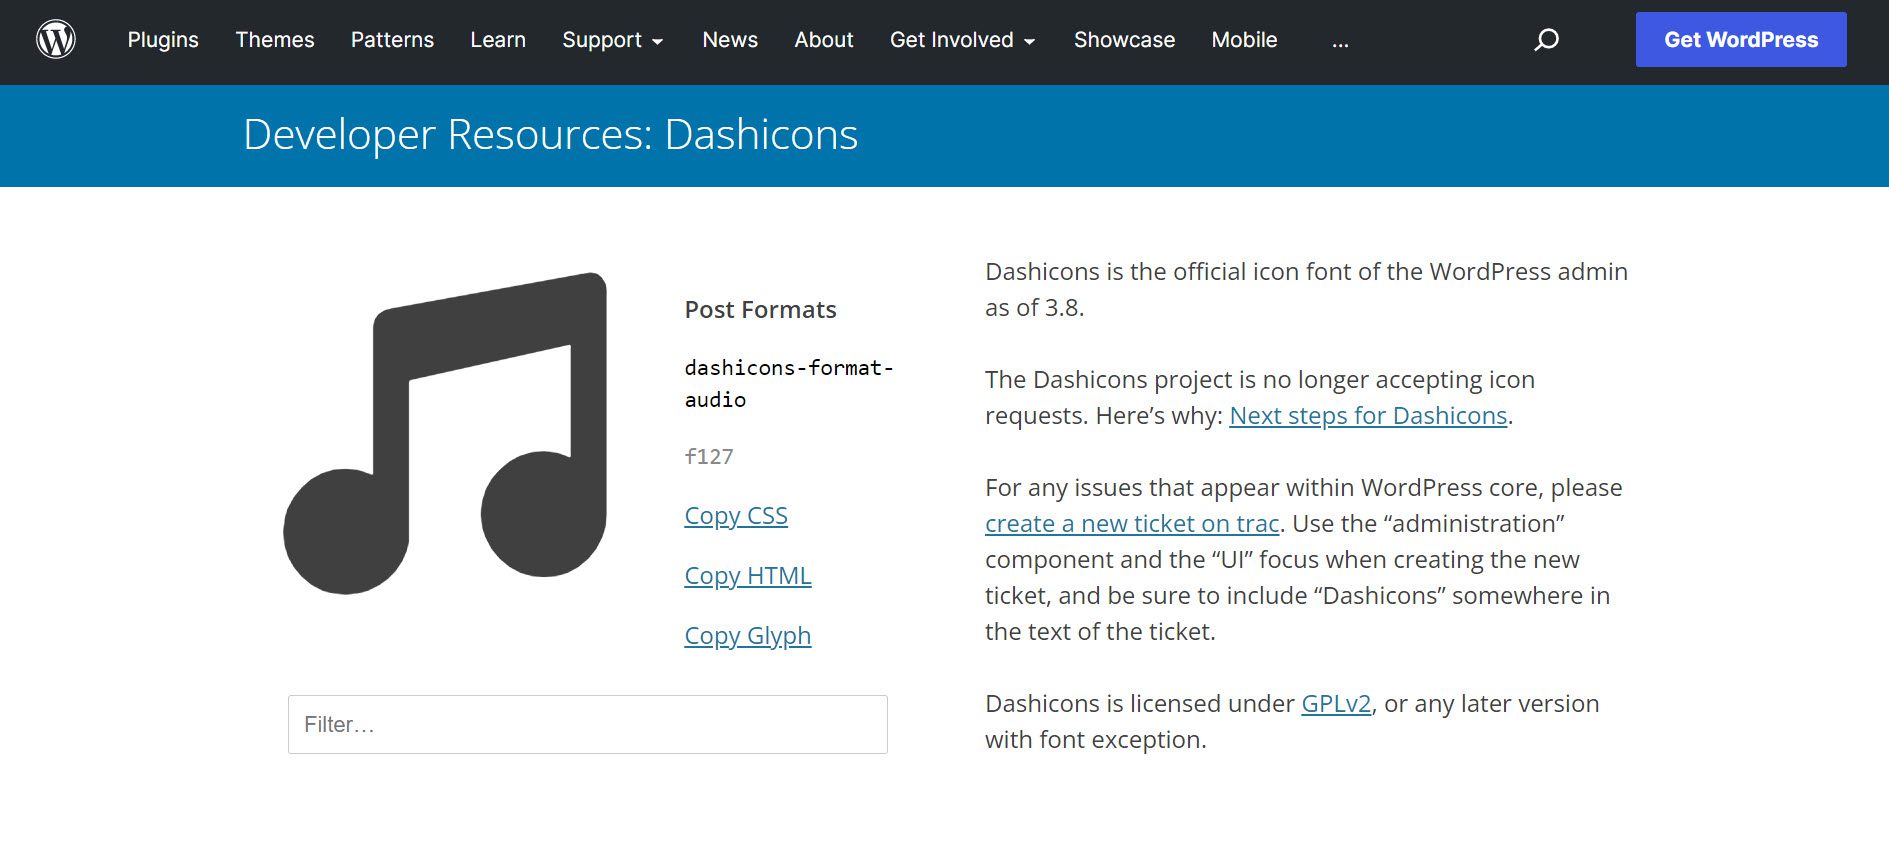Viewport: 1889px width, 845px height.
Task: Select Patterns in the navigation bar
Action: (392, 40)
